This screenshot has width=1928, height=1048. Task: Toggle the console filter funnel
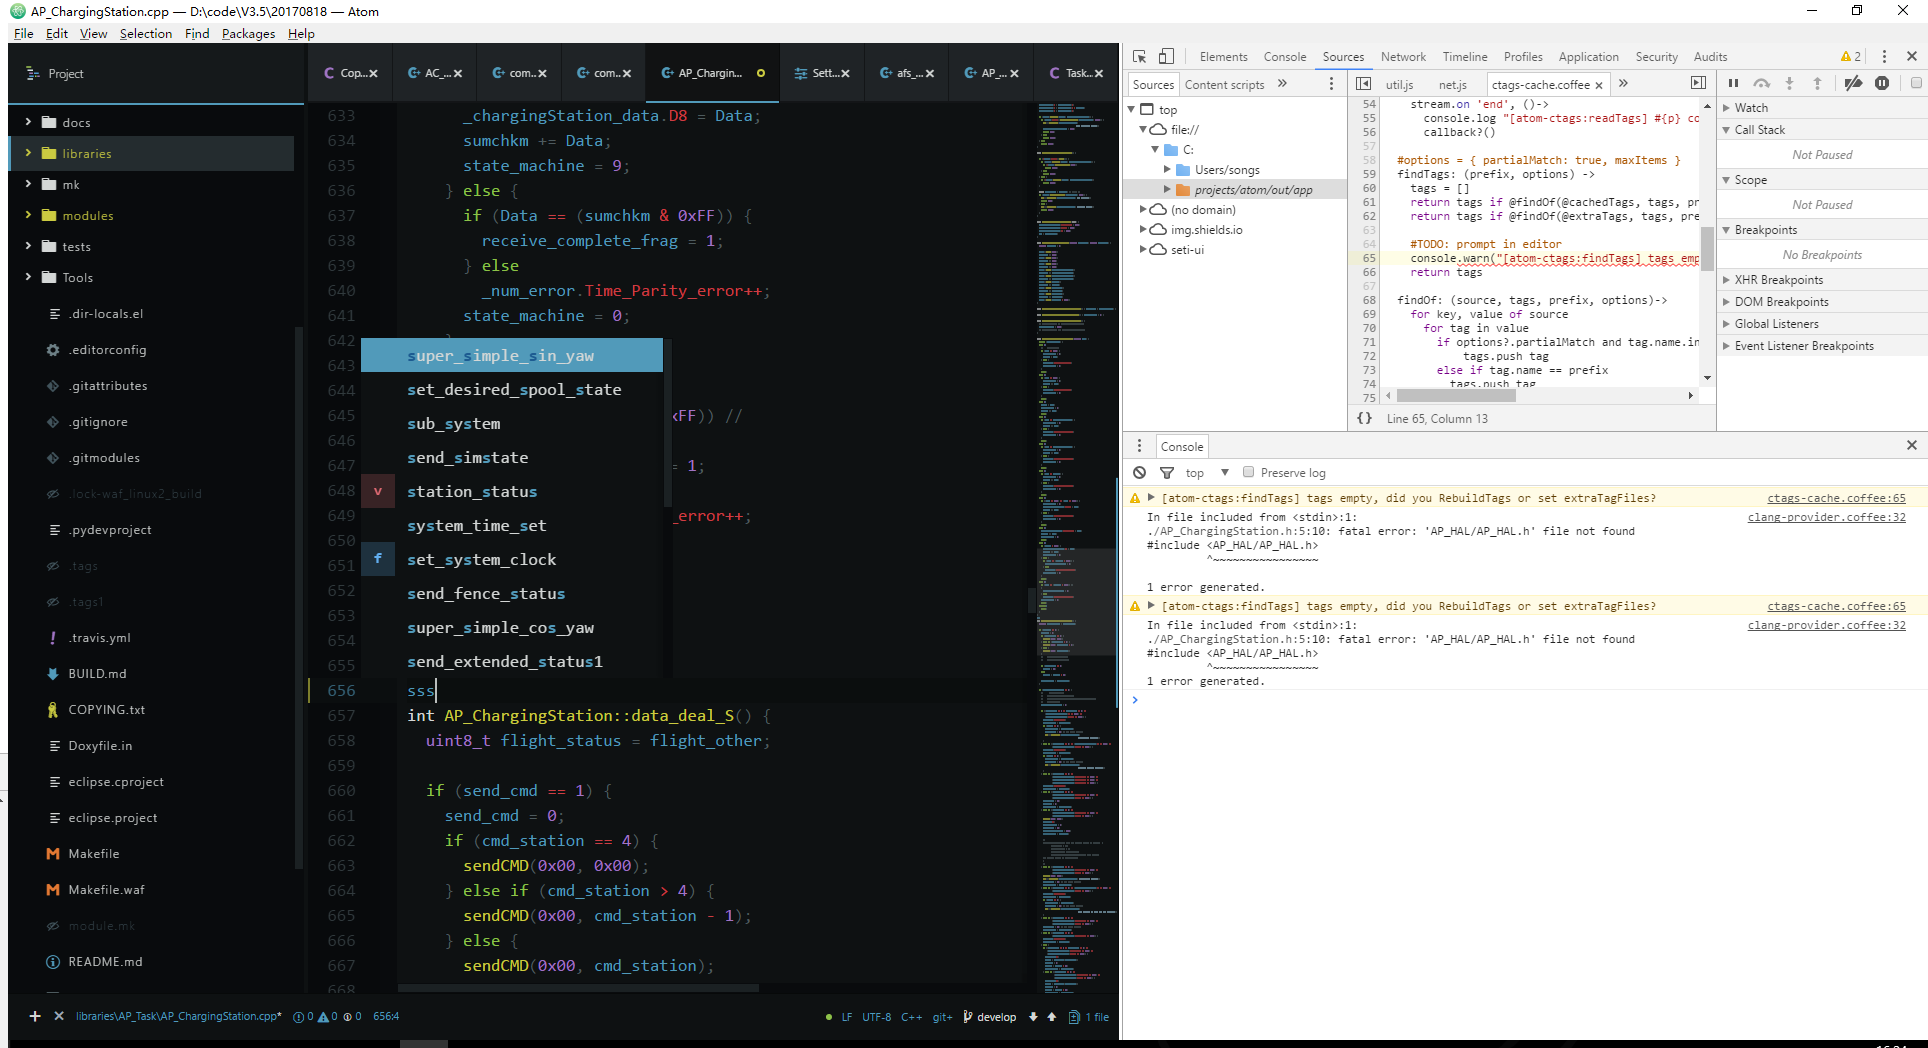(1166, 472)
